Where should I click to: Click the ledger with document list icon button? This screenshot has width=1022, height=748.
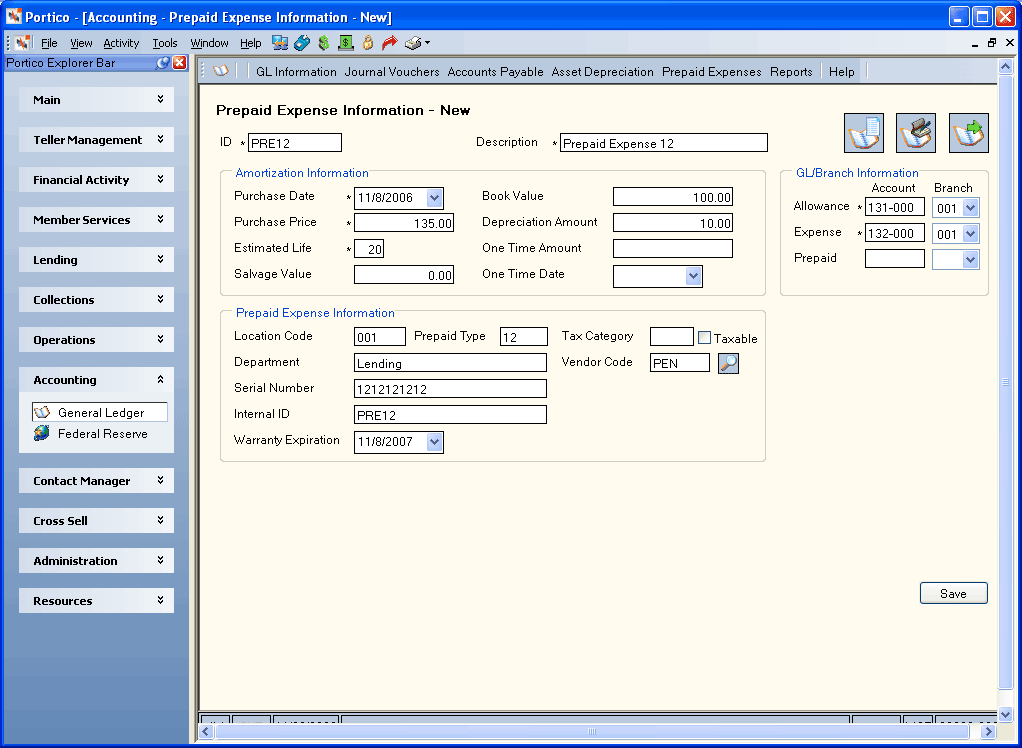[864, 133]
